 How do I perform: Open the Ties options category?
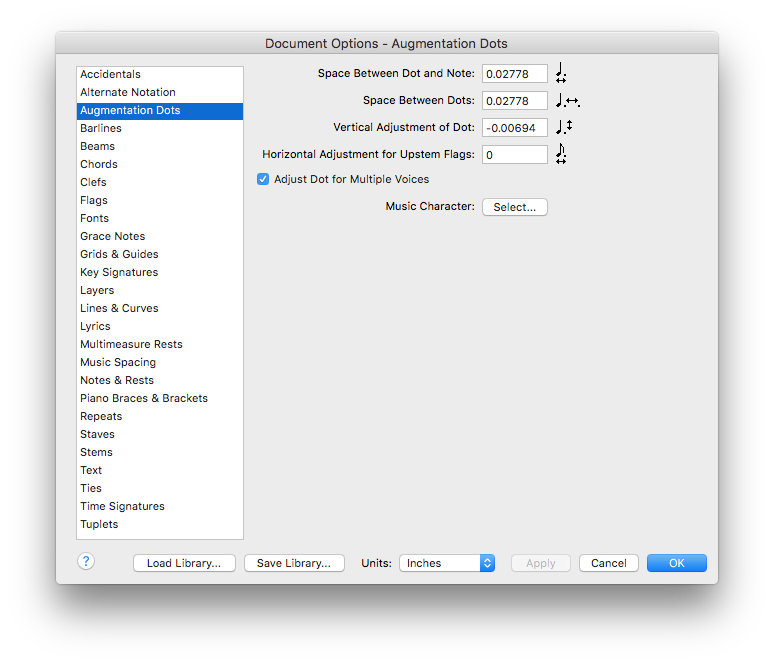(x=160, y=489)
